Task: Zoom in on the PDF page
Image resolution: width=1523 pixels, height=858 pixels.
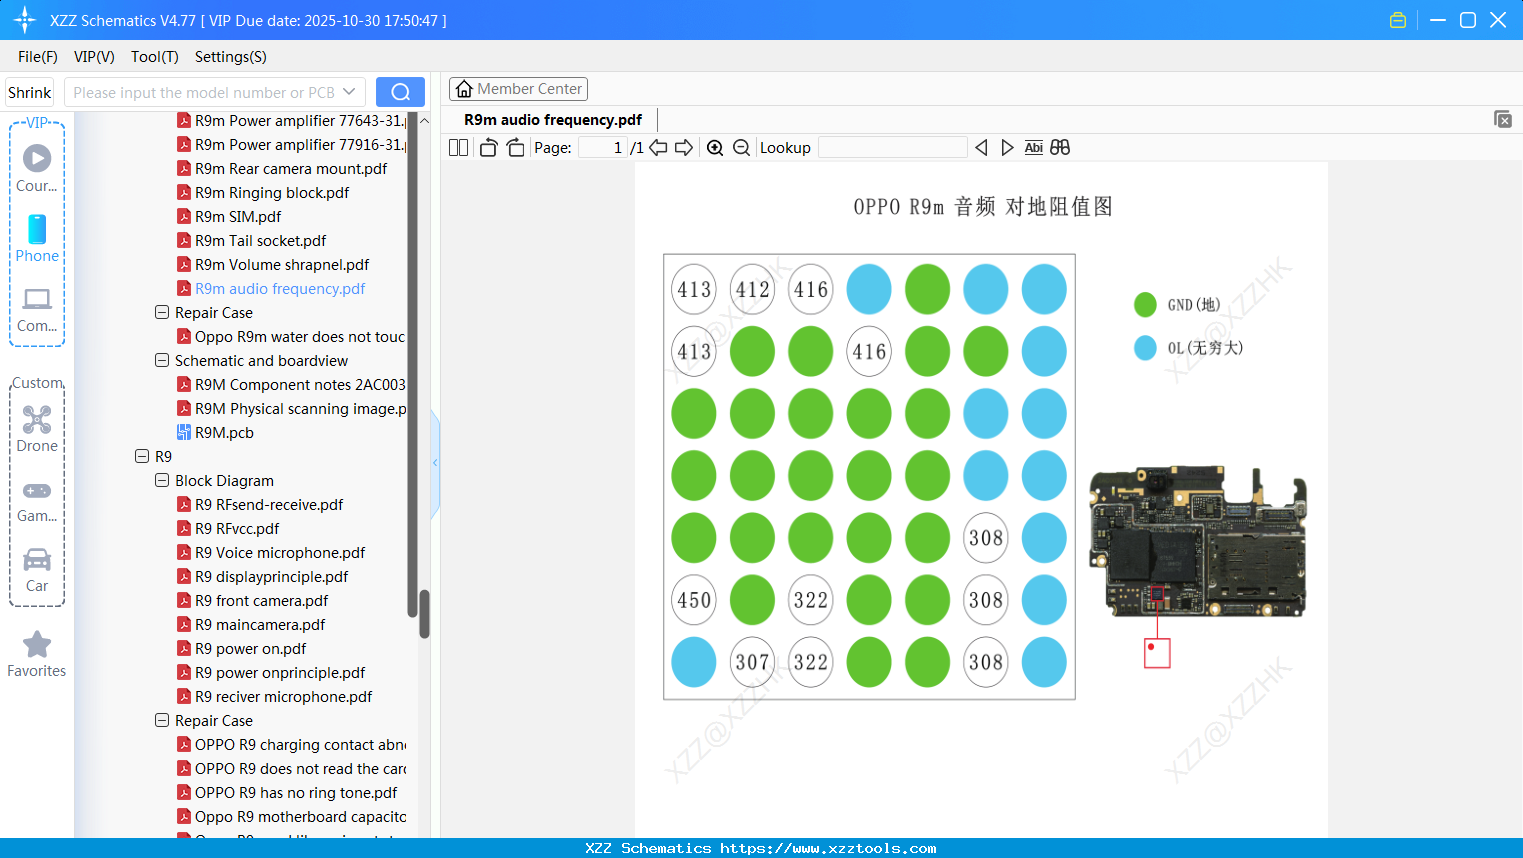Action: point(715,148)
